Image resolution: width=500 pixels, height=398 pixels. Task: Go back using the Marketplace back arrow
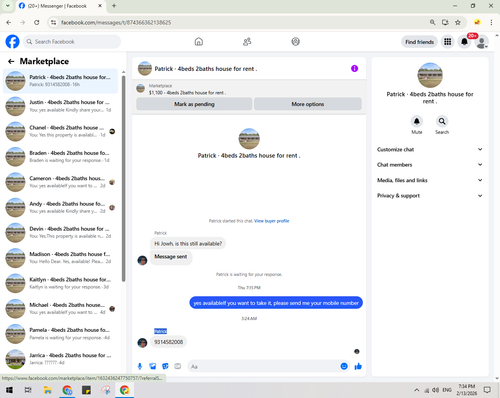tap(11, 61)
